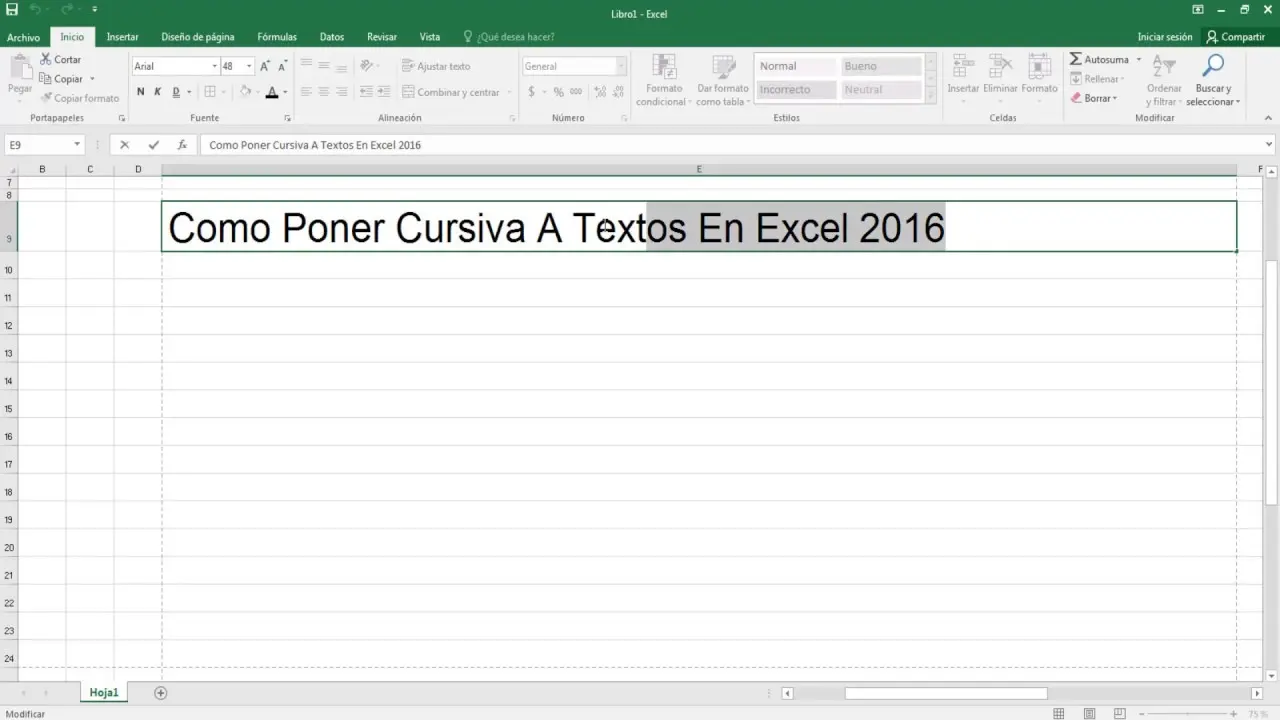Click the Redo arrow in the title bar

click(x=66, y=9)
